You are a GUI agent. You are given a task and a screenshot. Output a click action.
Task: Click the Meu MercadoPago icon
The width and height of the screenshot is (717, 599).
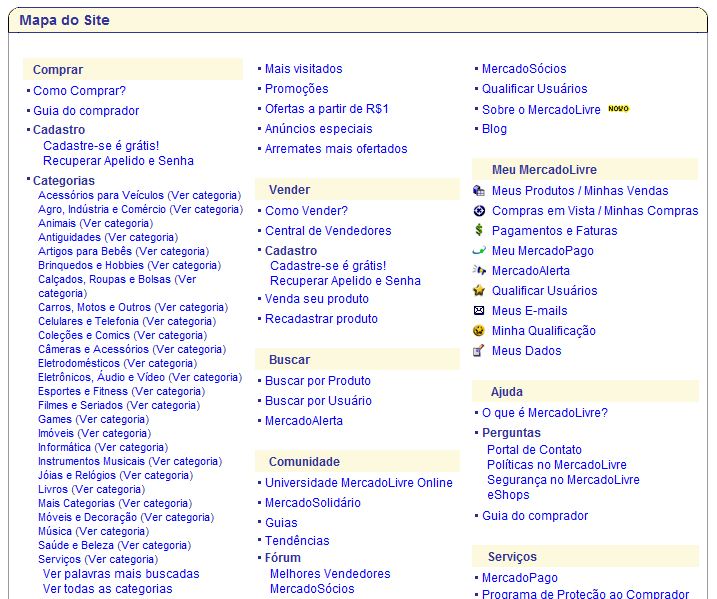(479, 251)
